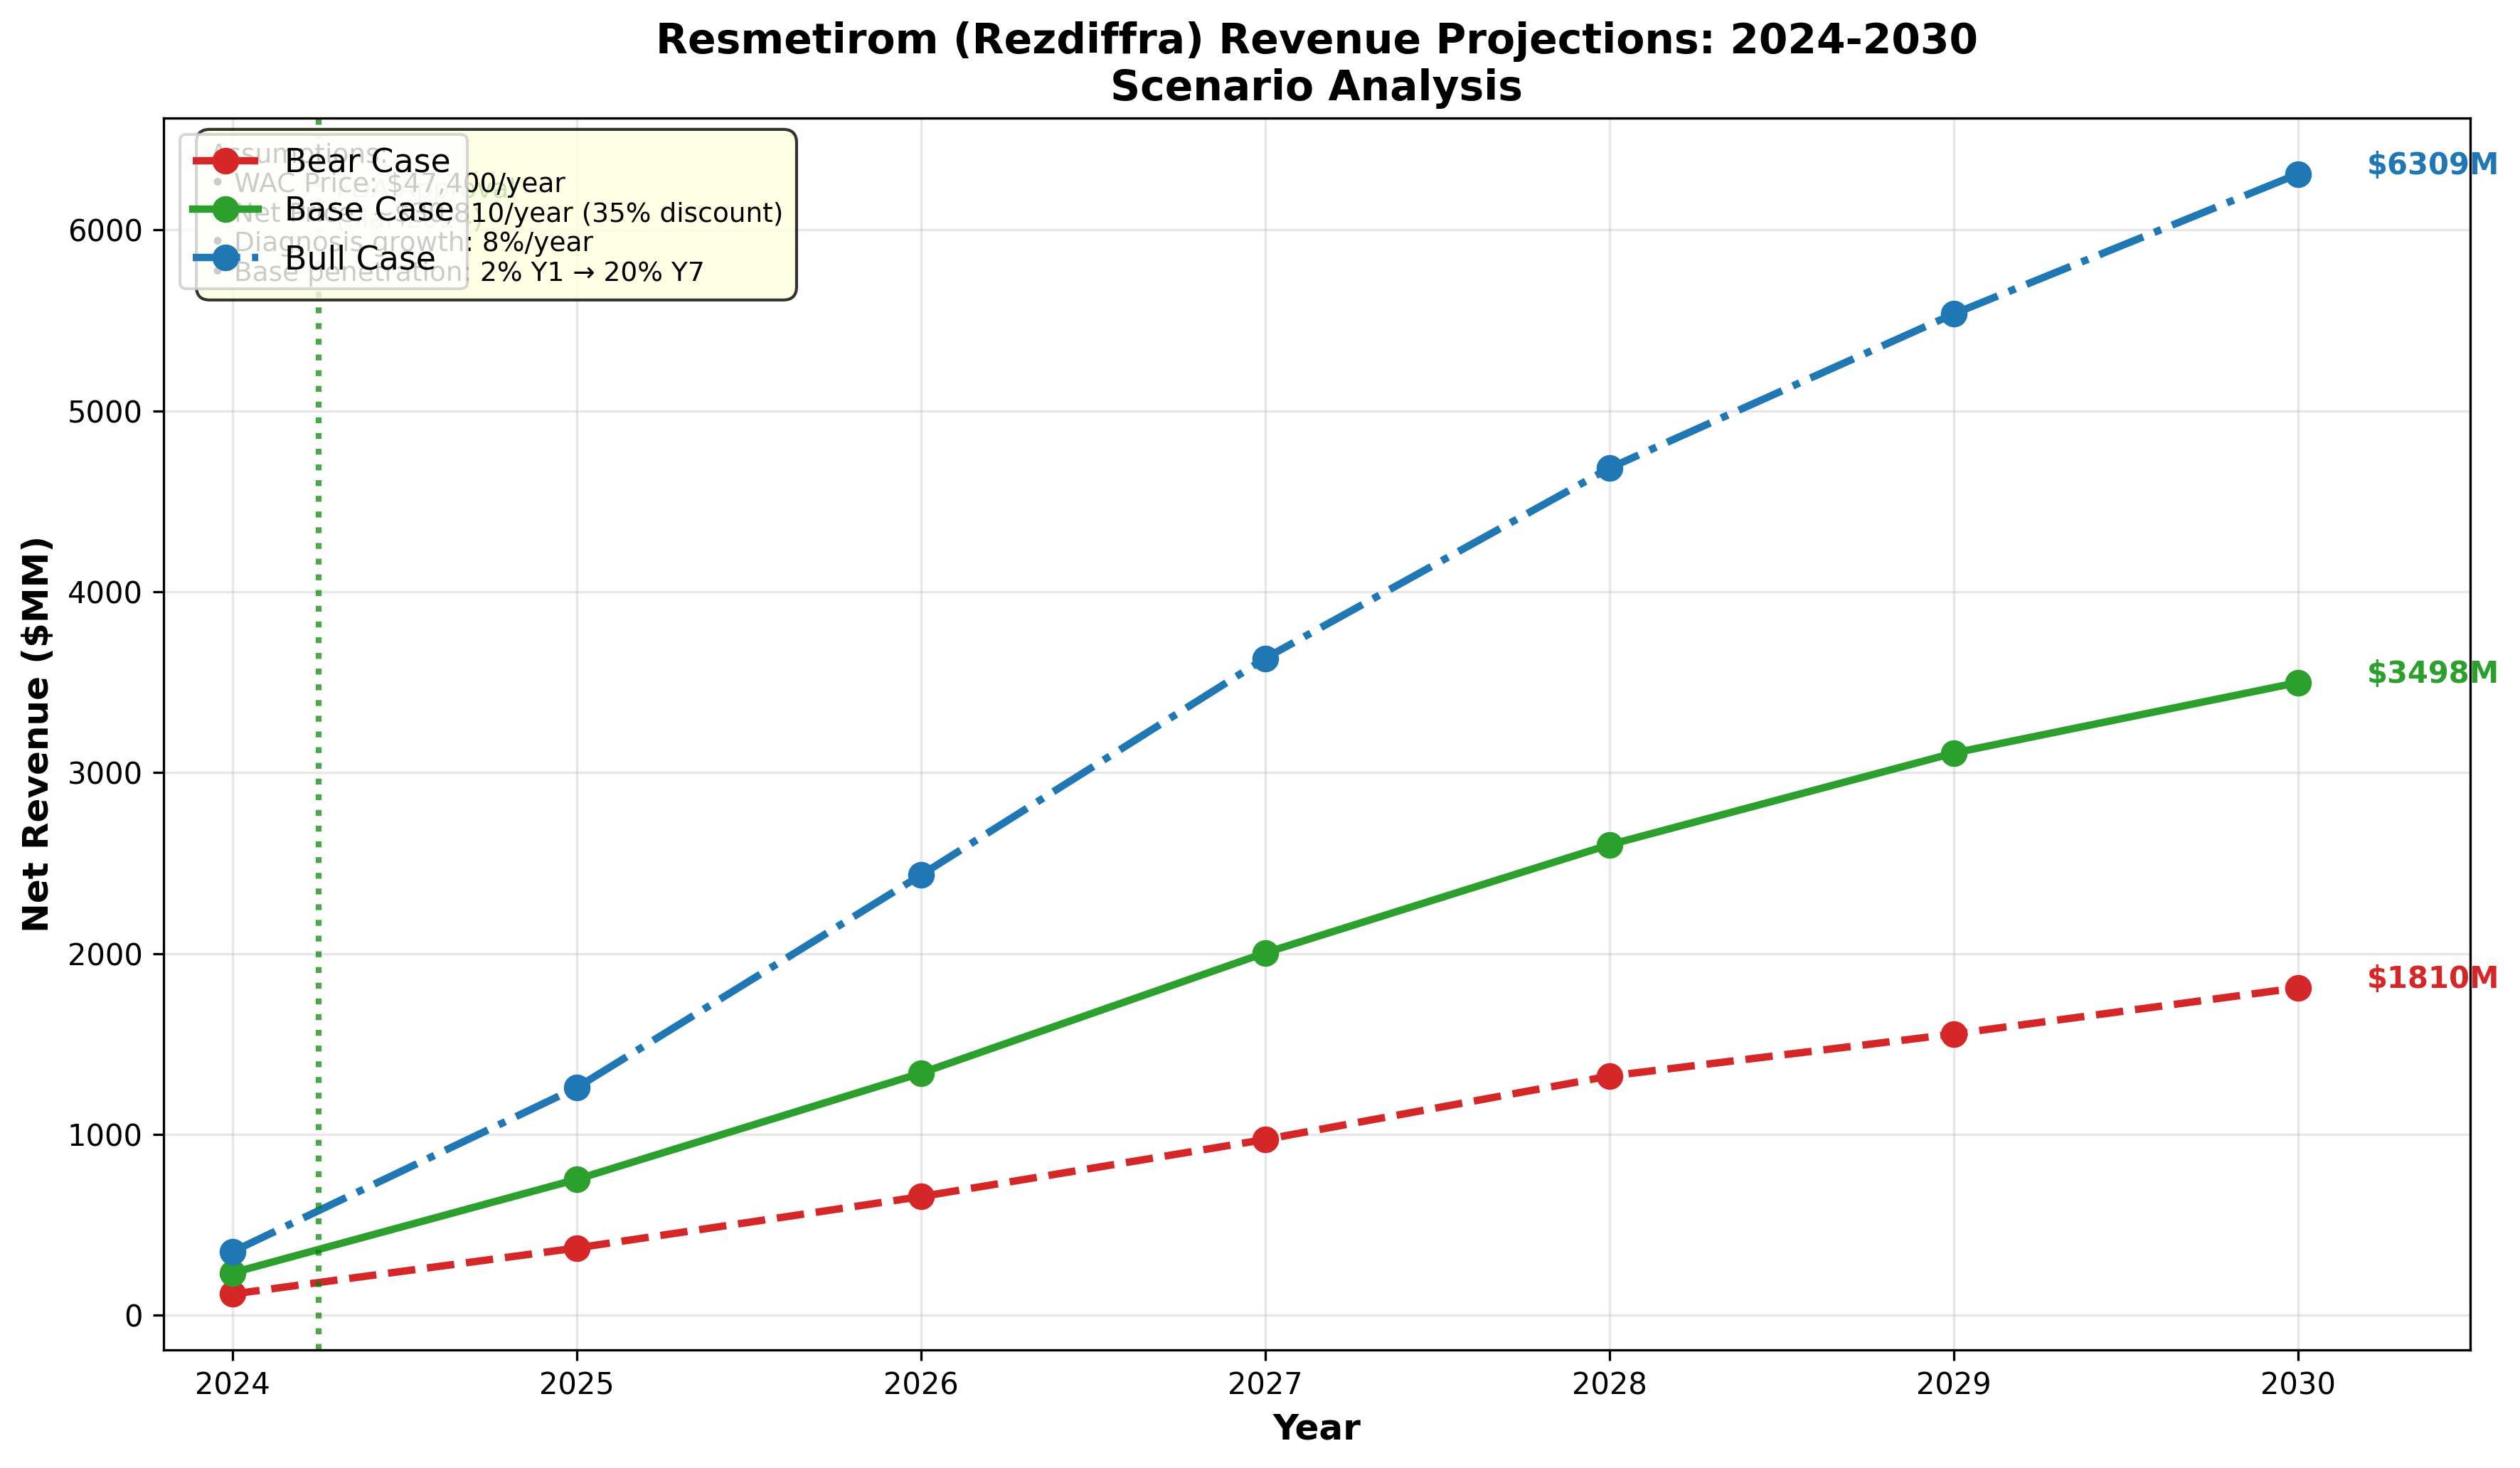Click the Bear Case 2025 marker
Screen dimensions: 2520x1468
click(577, 1248)
